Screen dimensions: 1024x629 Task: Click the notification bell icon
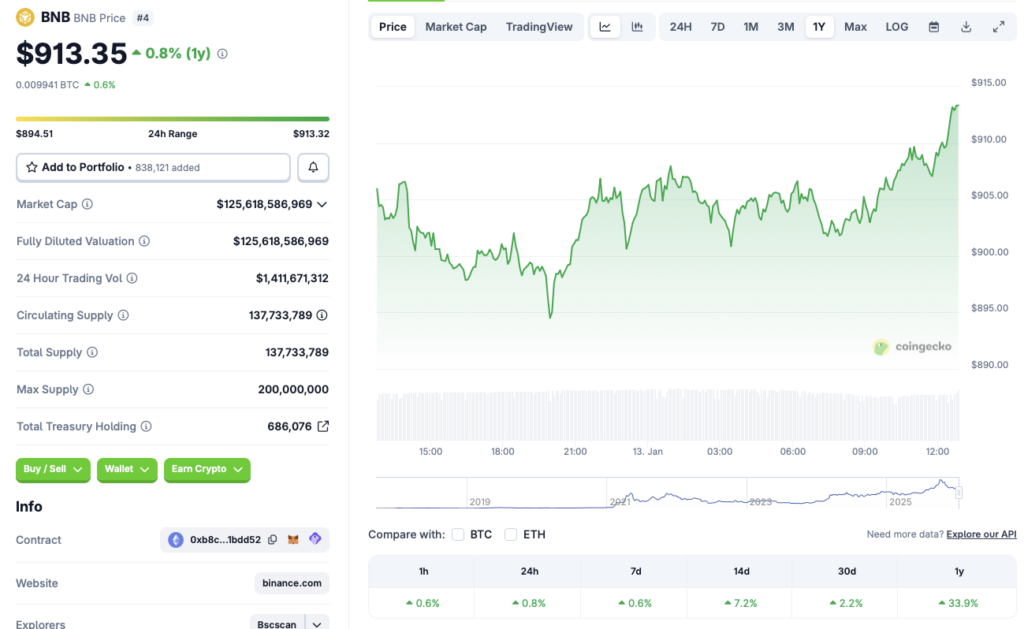click(x=313, y=167)
